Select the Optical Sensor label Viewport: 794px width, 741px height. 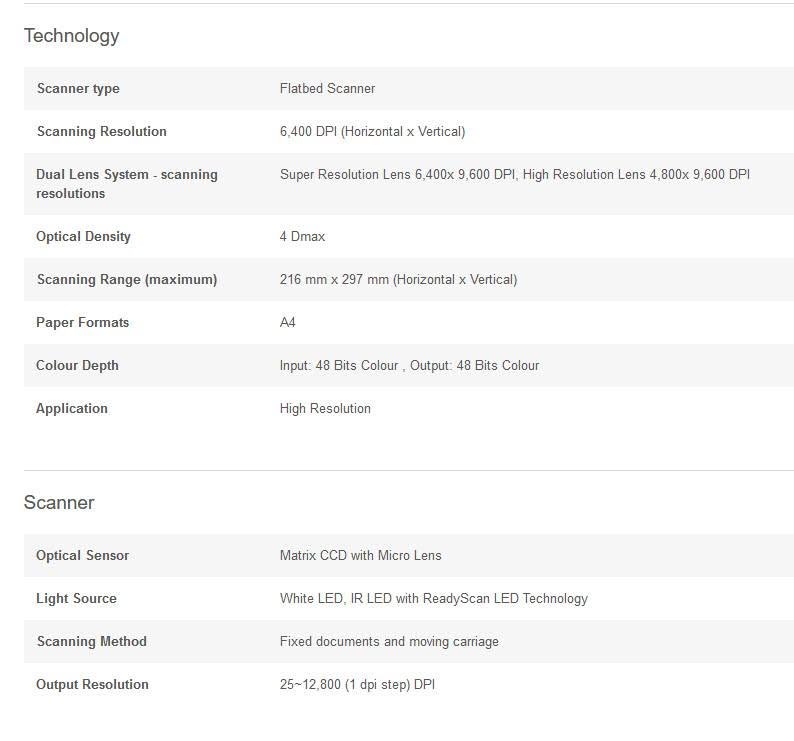(x=83, y=555)
